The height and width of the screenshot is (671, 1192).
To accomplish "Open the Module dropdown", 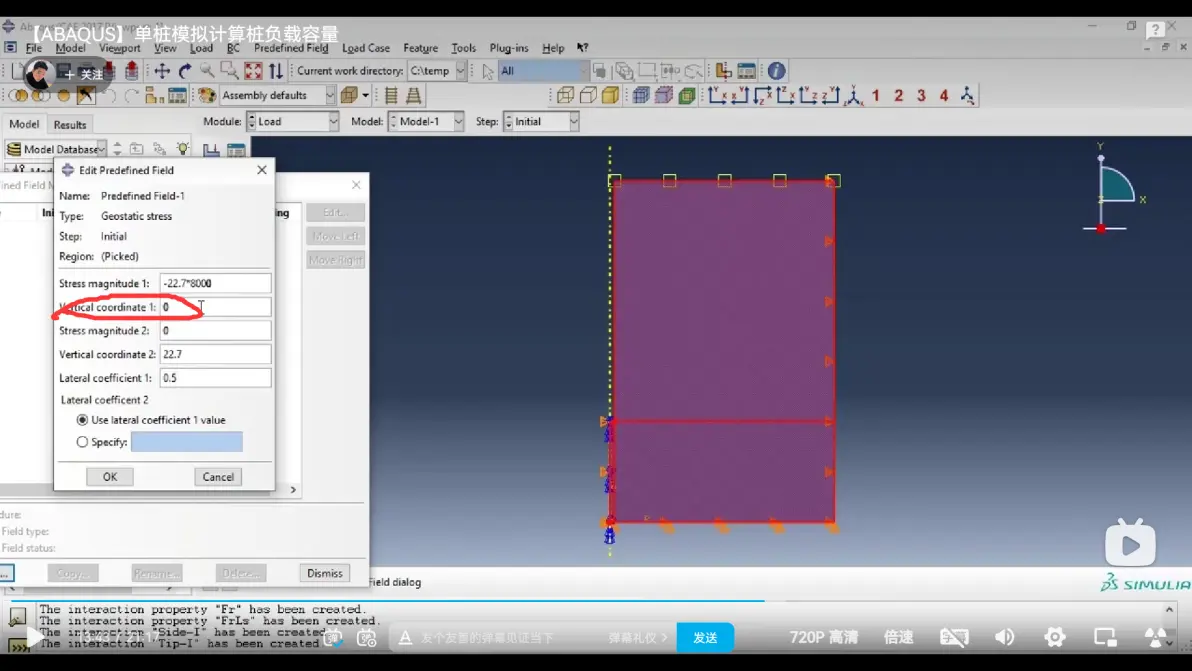I will pos(293,122).
